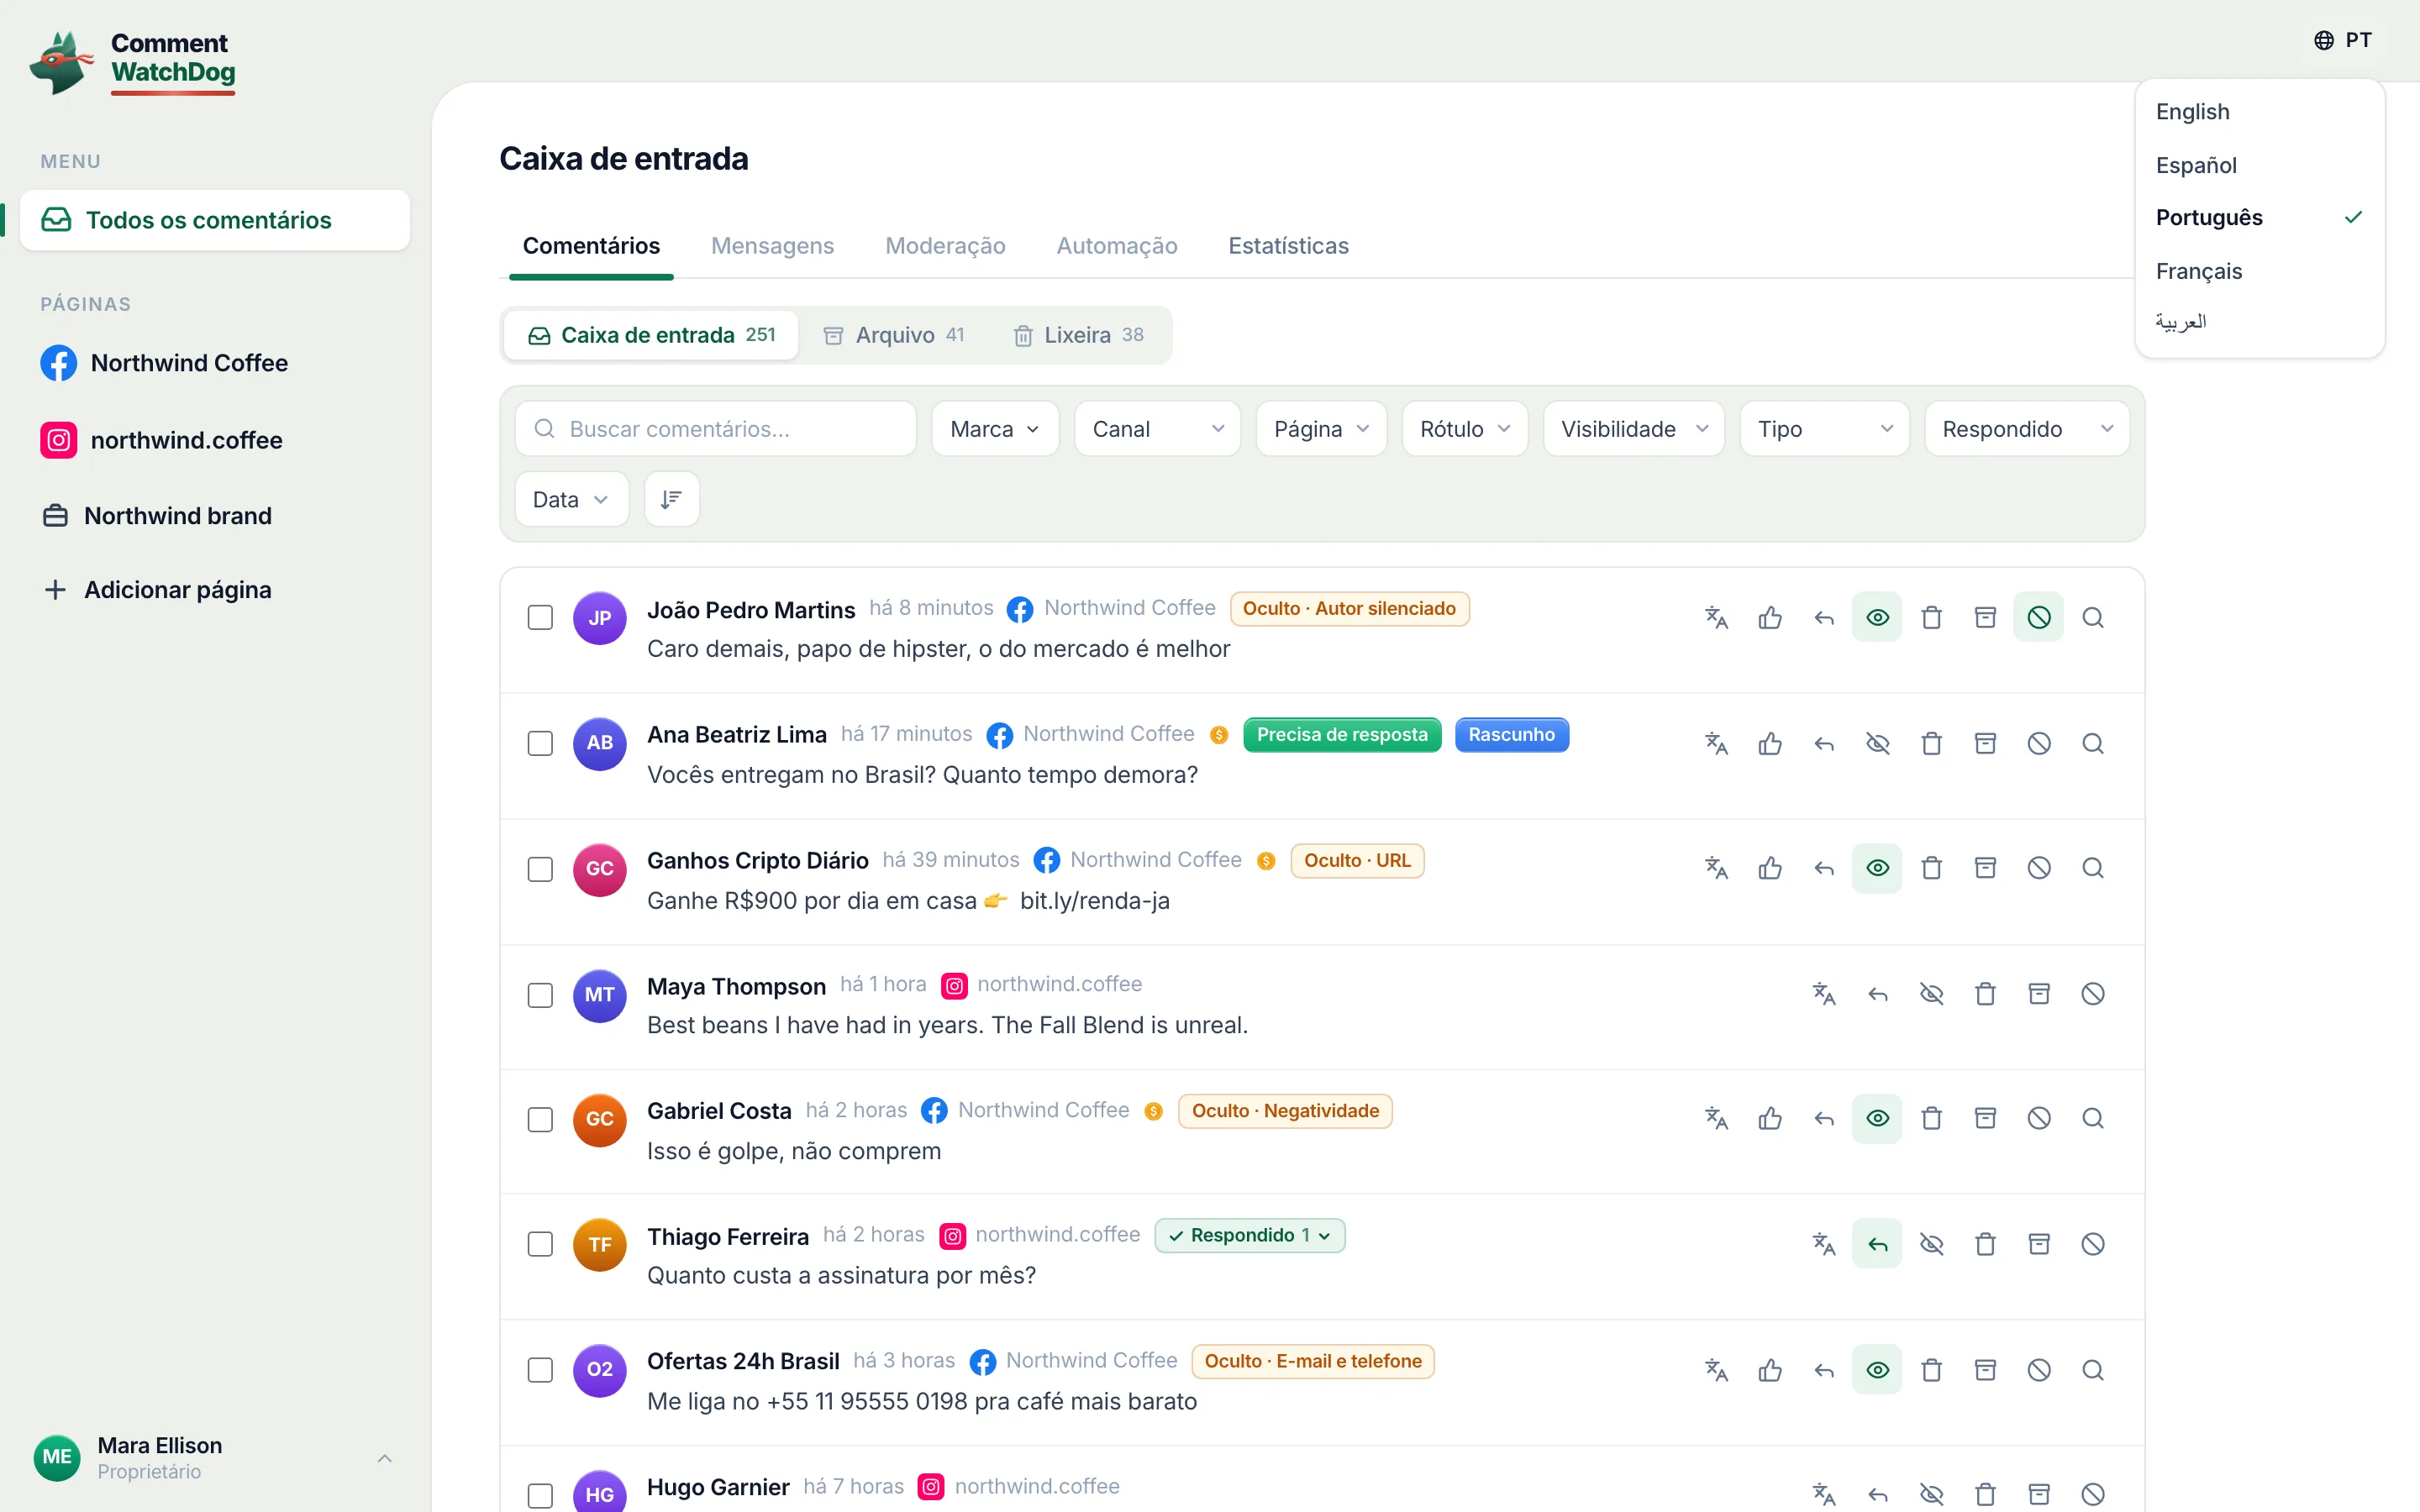Block author Gabriel Costa
The width and height of the screenshot is (2420, 1512).
(x=2039, y=1118)
